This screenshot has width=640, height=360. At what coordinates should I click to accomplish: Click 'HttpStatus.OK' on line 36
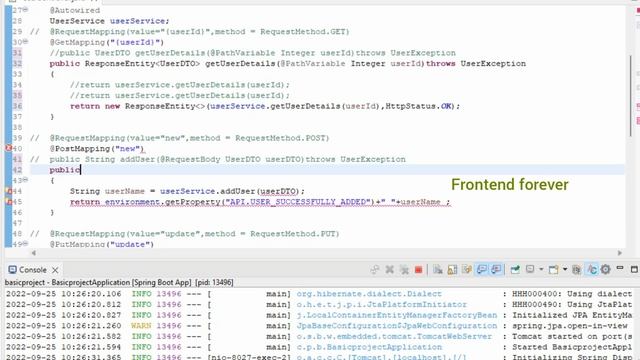[418, 106]
